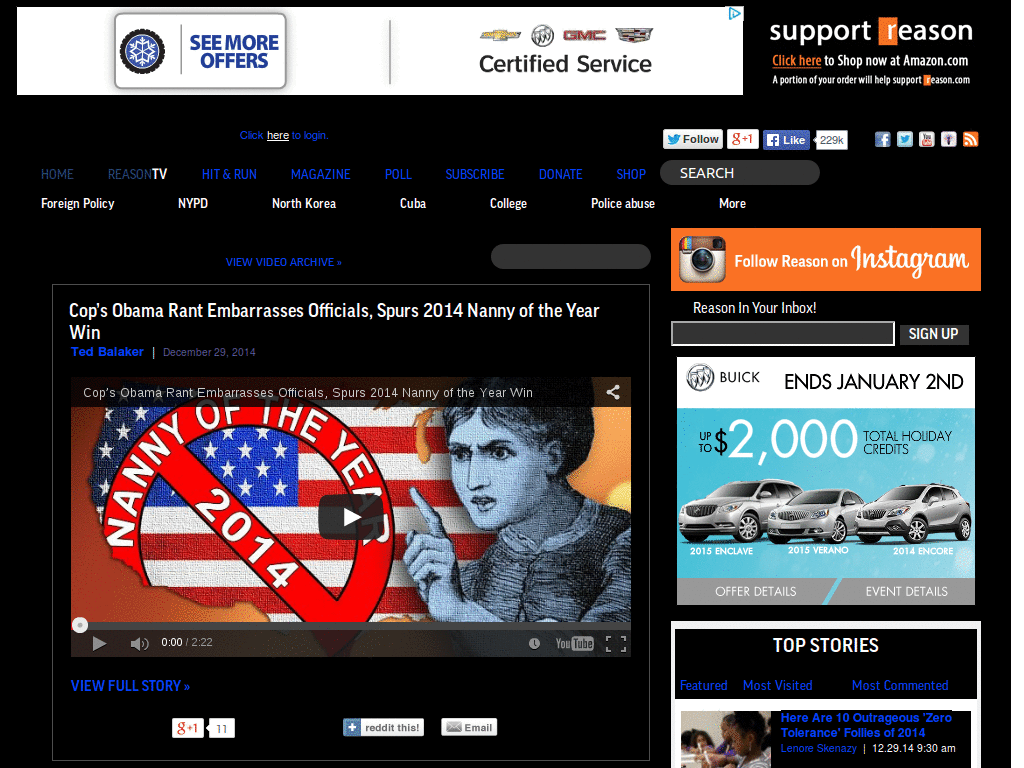Select the Foreign Policy topic
This screenshot has height=768, width=1024.
point(77,204)
